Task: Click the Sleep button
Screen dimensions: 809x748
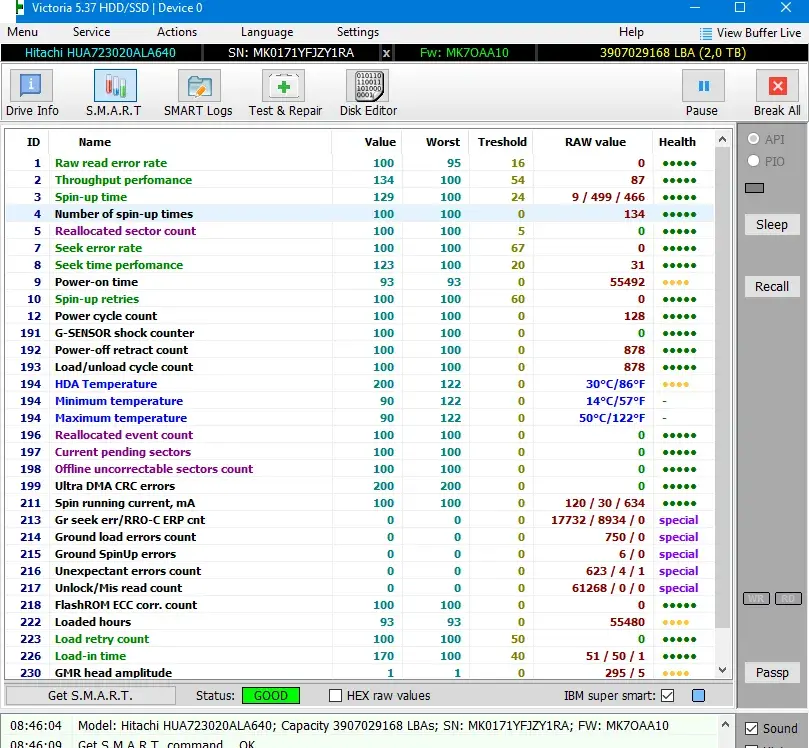Action: [772, 224]
